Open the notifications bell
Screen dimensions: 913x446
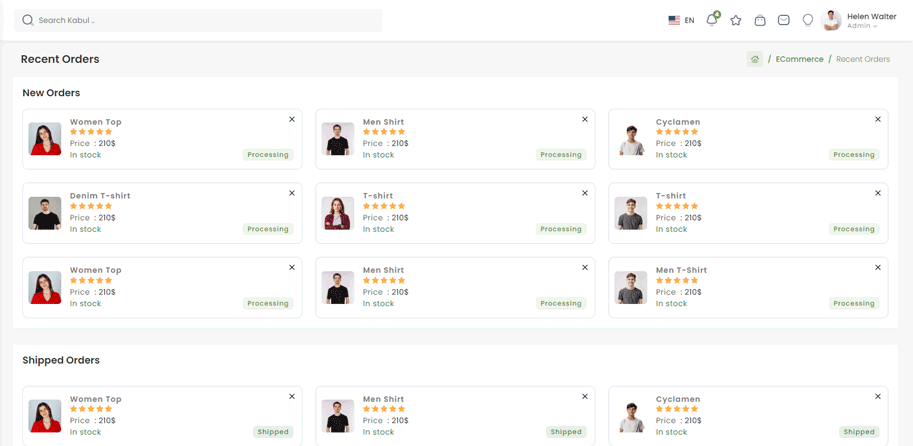point(711,20)
